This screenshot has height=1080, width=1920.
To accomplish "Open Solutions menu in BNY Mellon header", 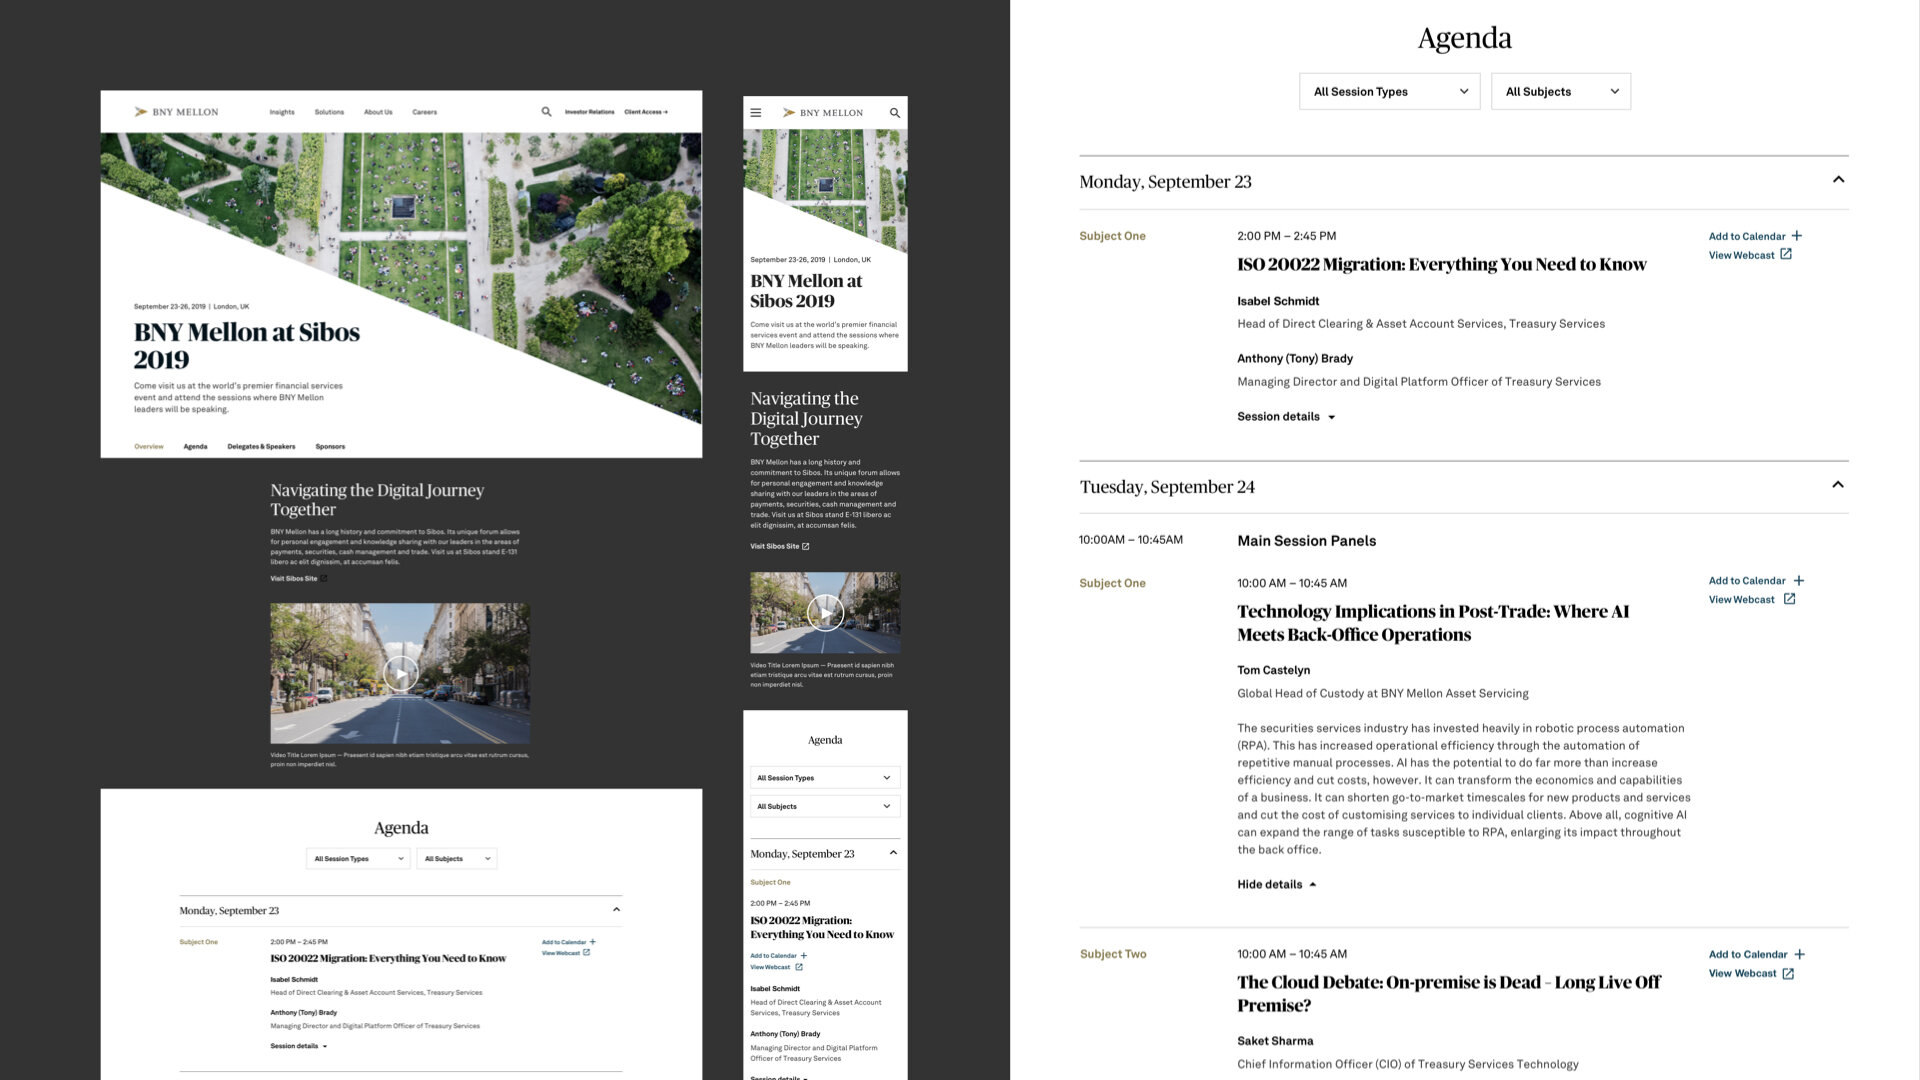I will point(329,112).
